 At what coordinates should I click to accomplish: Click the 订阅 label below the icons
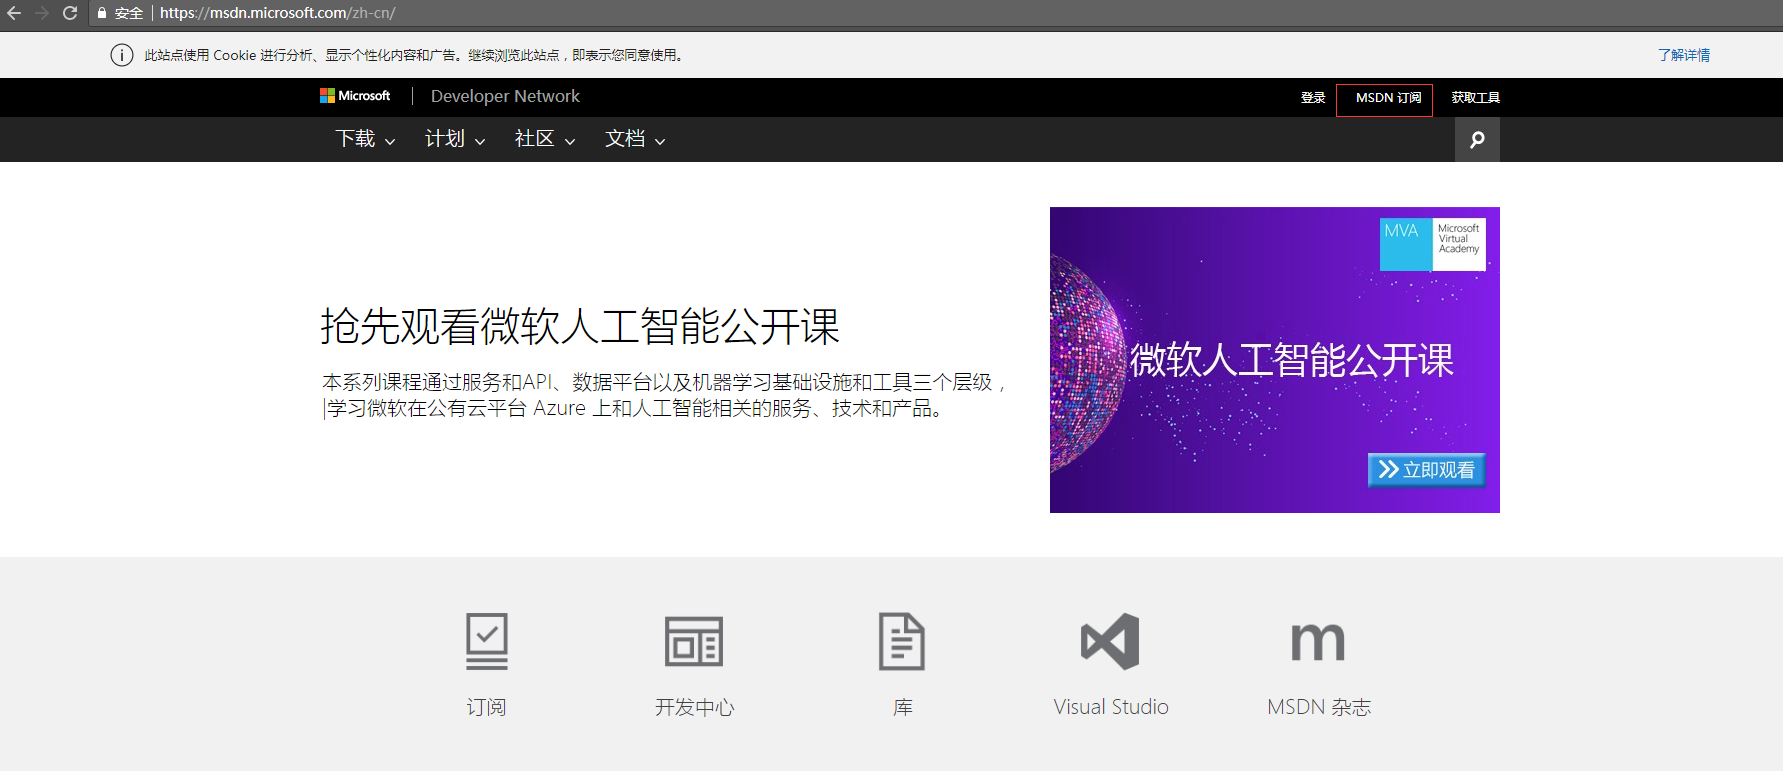[487, 707]
